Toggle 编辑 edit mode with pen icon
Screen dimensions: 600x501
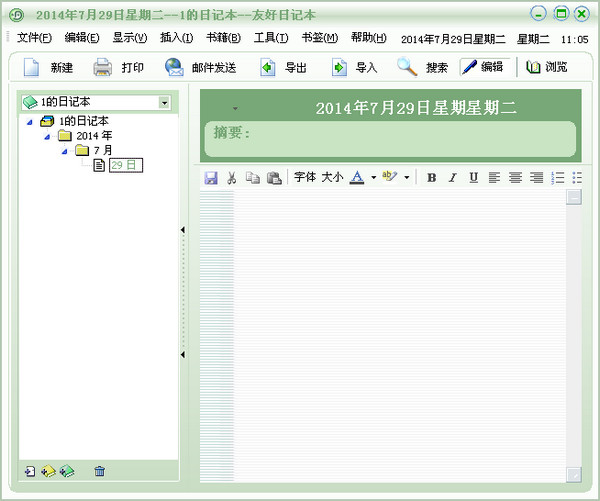484,67
